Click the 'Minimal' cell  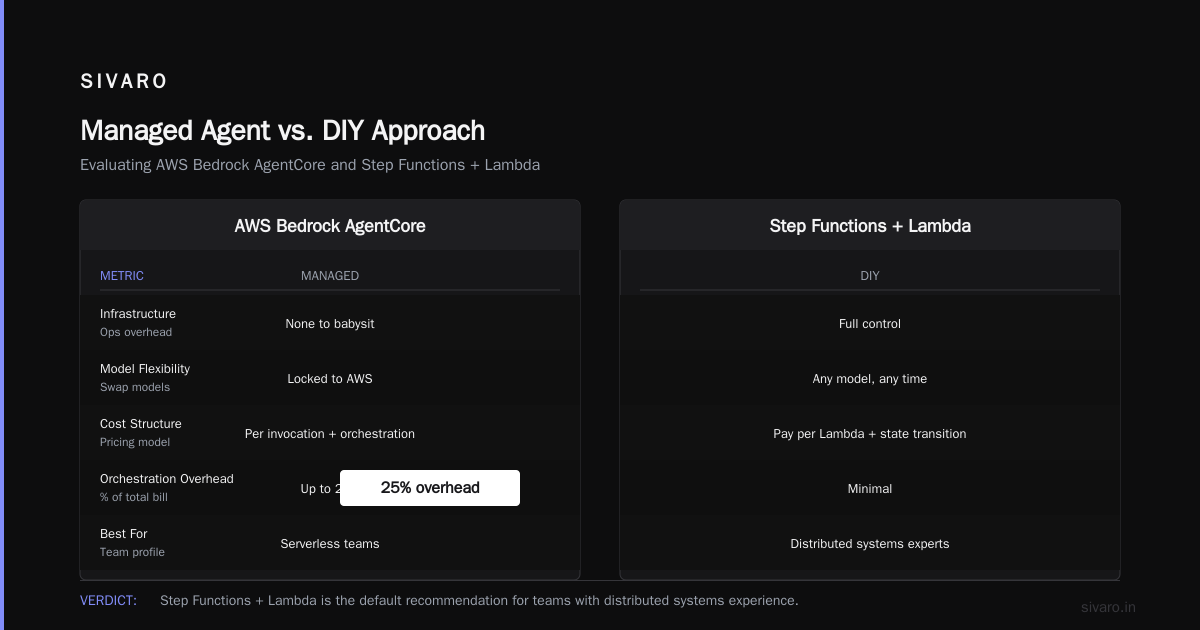pos(870,489)
